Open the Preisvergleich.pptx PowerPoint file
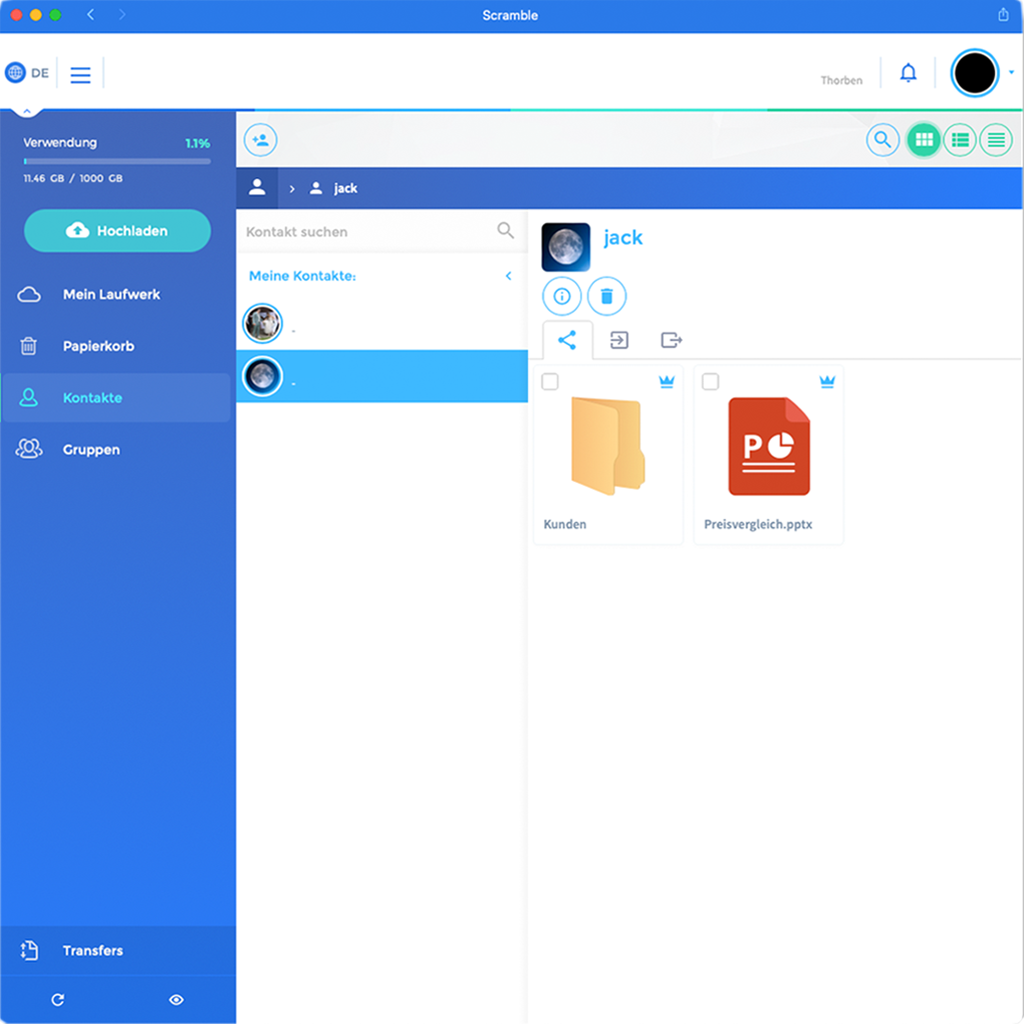The image size is (1024, 1024). [769, 455]
